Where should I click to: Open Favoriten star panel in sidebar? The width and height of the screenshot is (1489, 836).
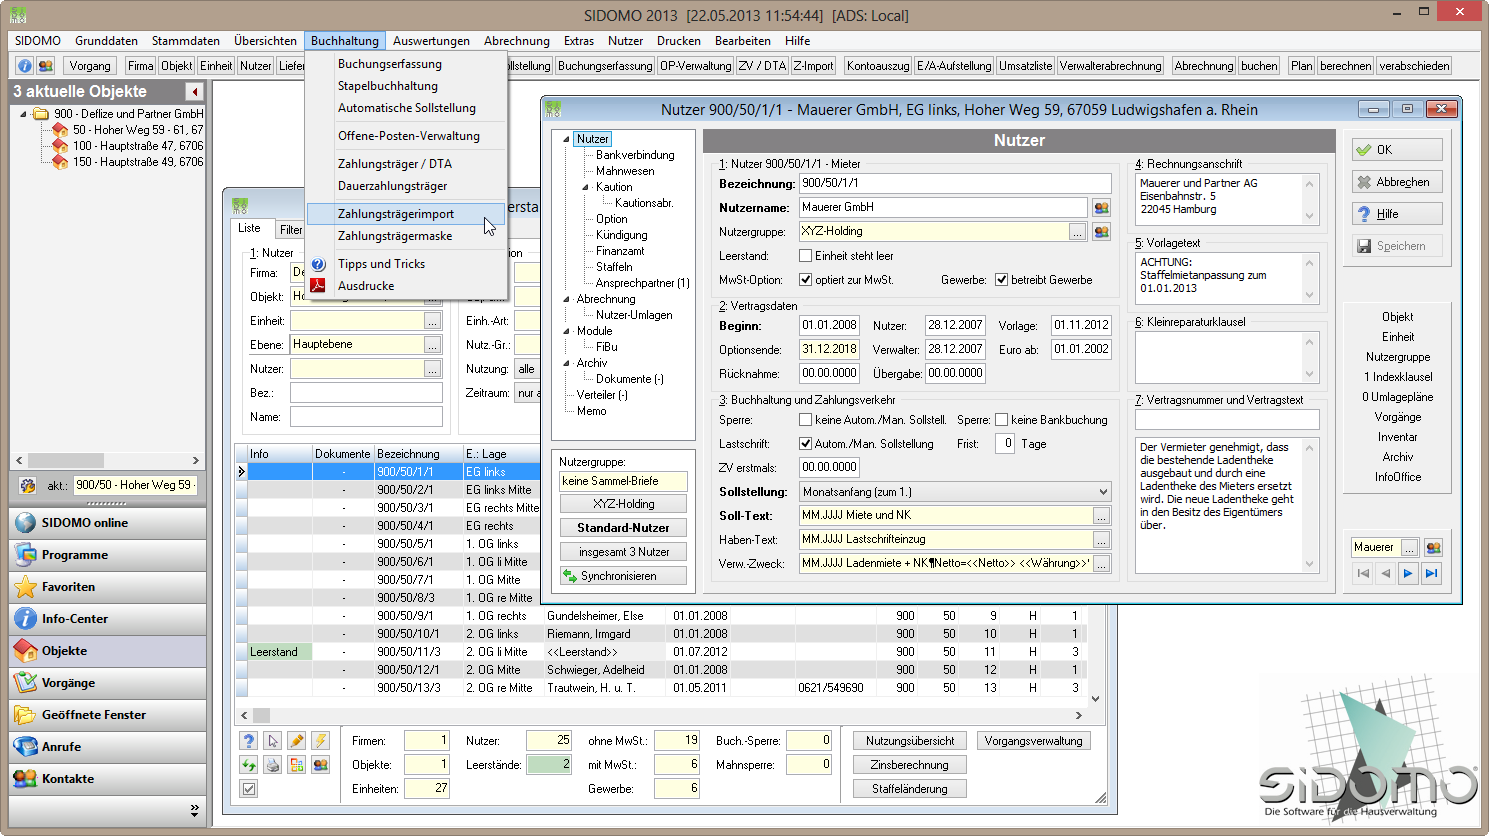coord(108,587)
